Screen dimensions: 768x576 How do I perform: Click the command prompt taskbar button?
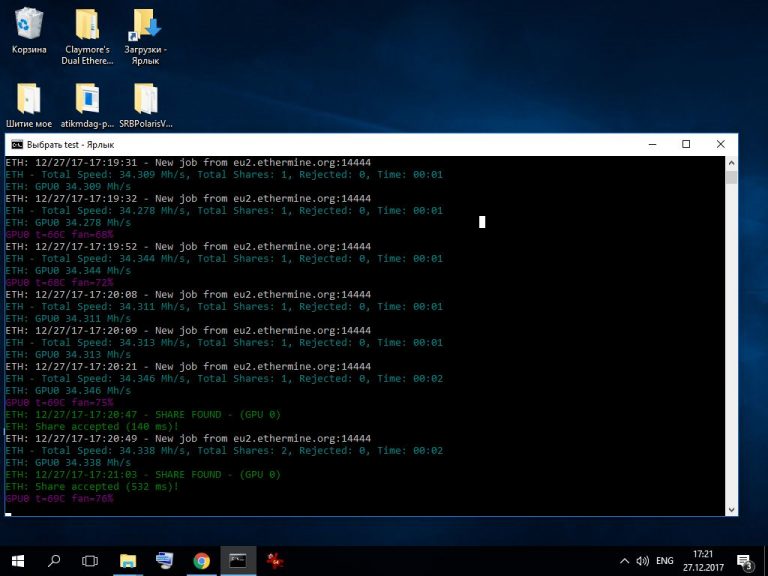point(238,560)
